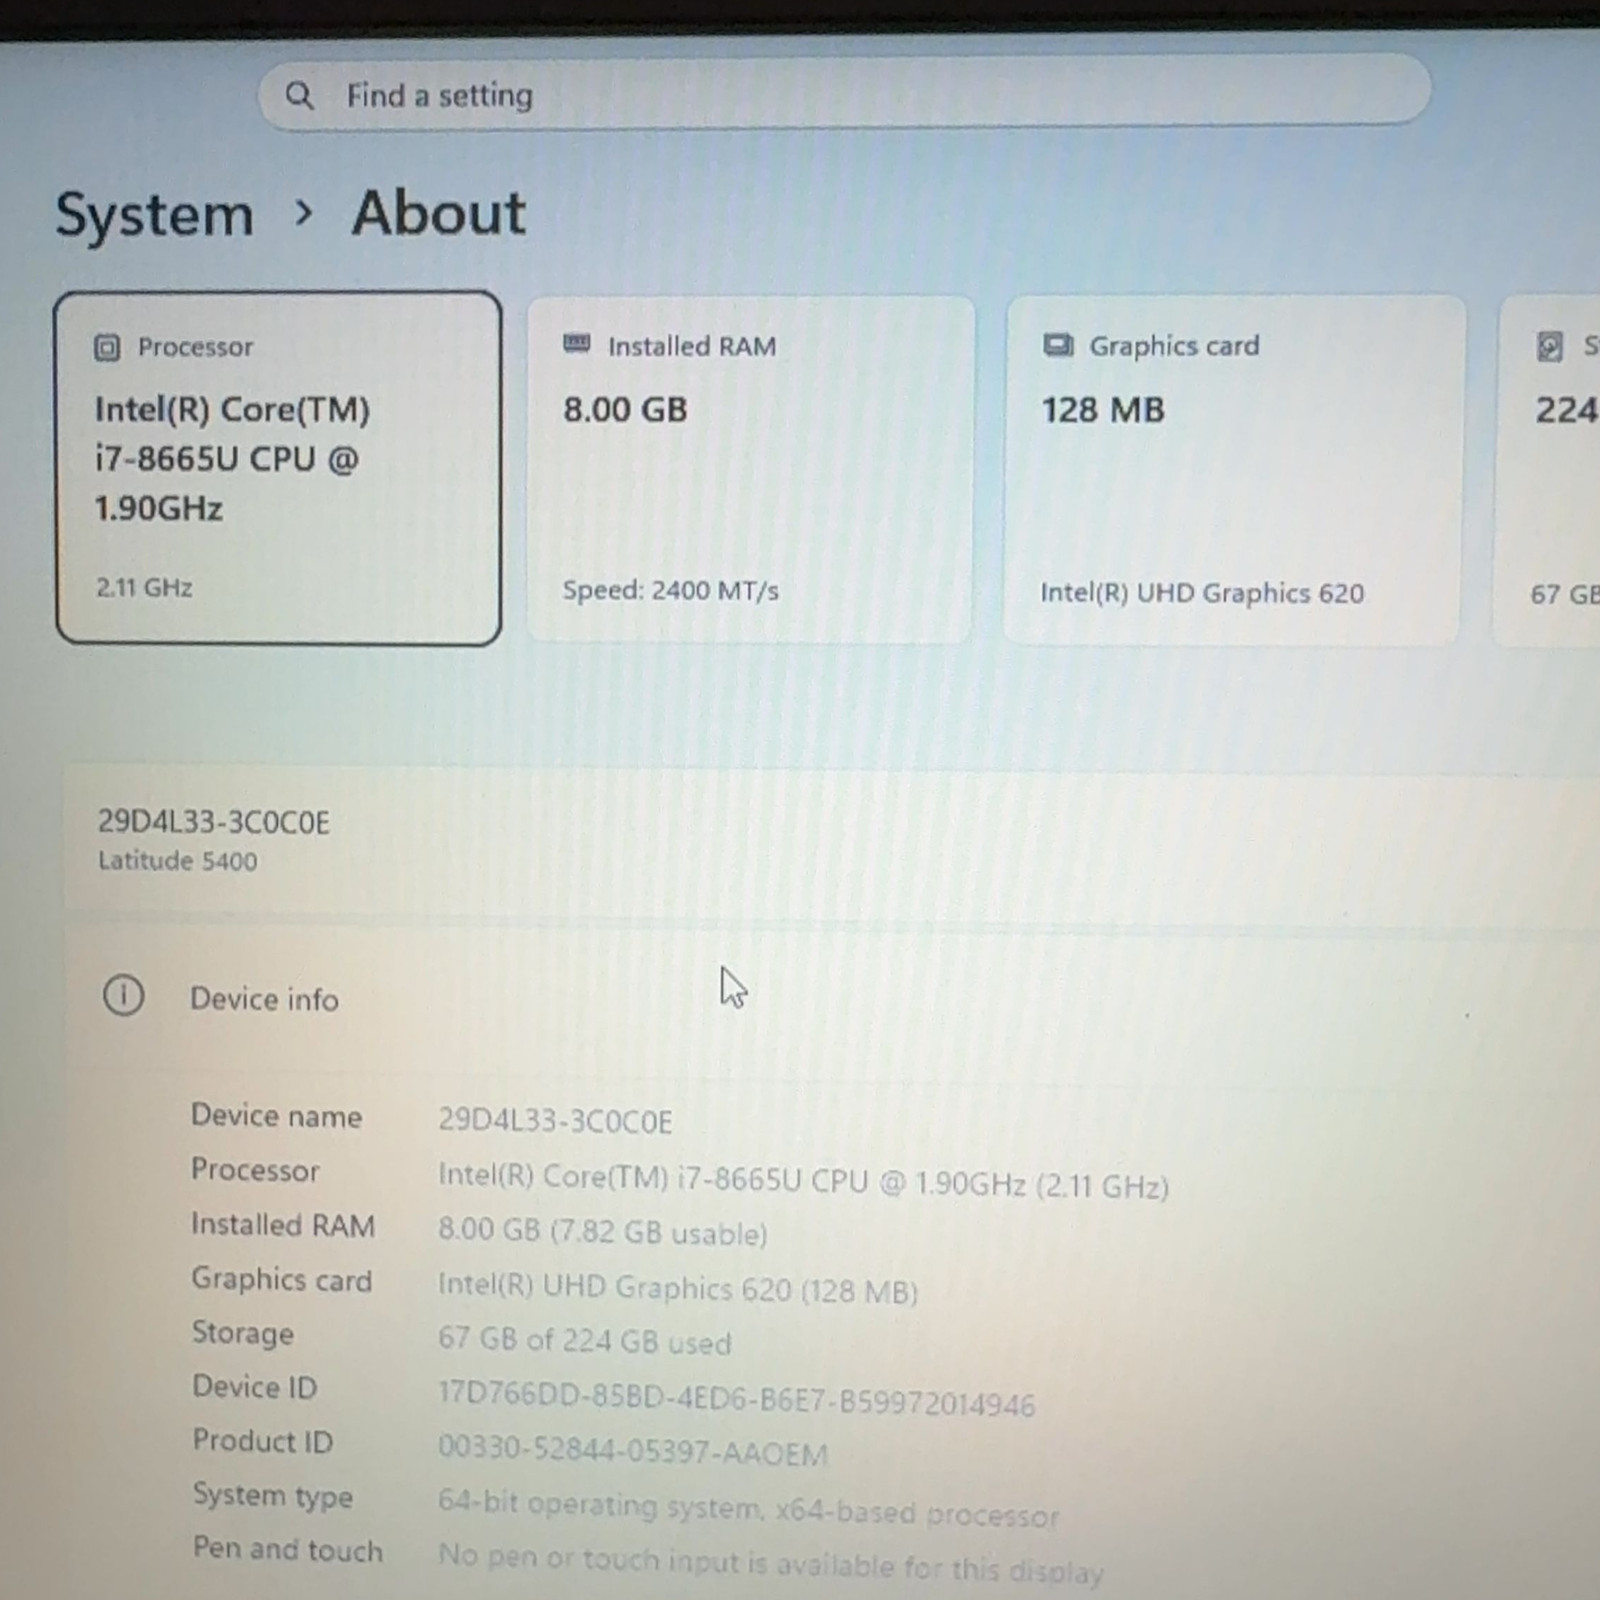
Task: Select the Installed RAM card
Action: [x=750, y=468]
